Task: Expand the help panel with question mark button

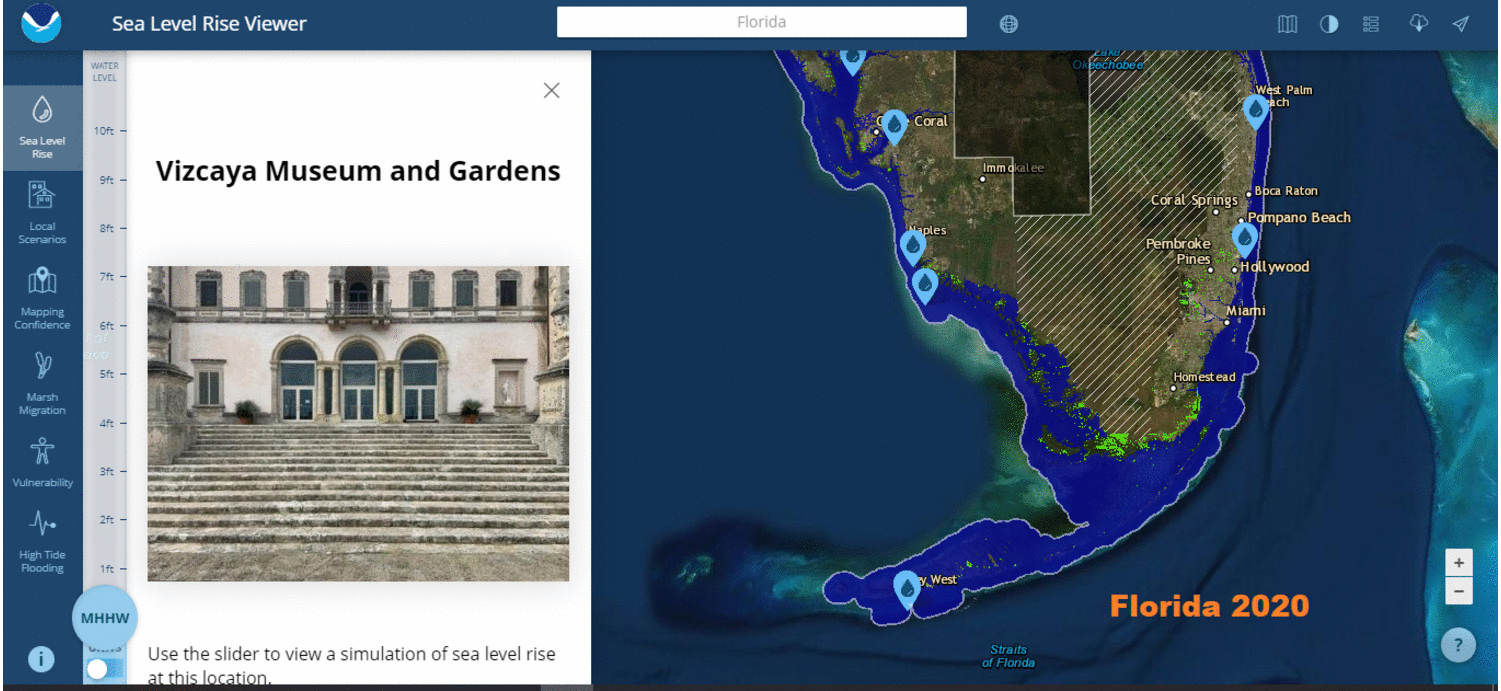Action: [1458, 645]
